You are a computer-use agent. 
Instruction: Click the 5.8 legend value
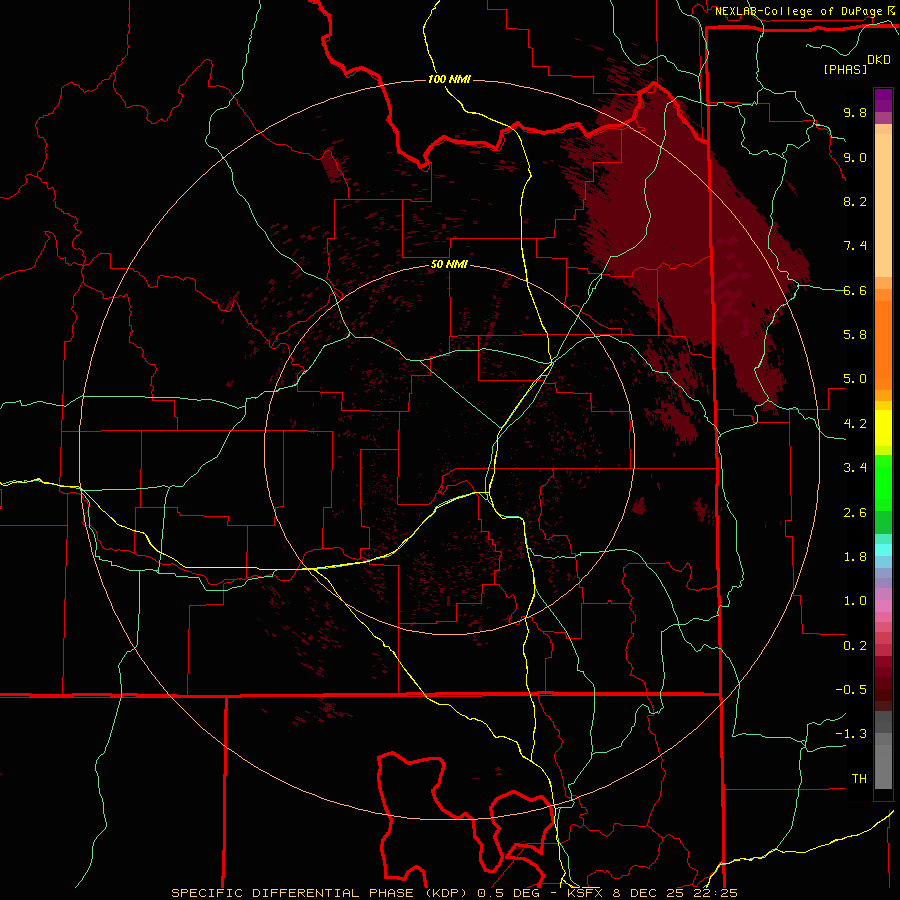(855, 335)
